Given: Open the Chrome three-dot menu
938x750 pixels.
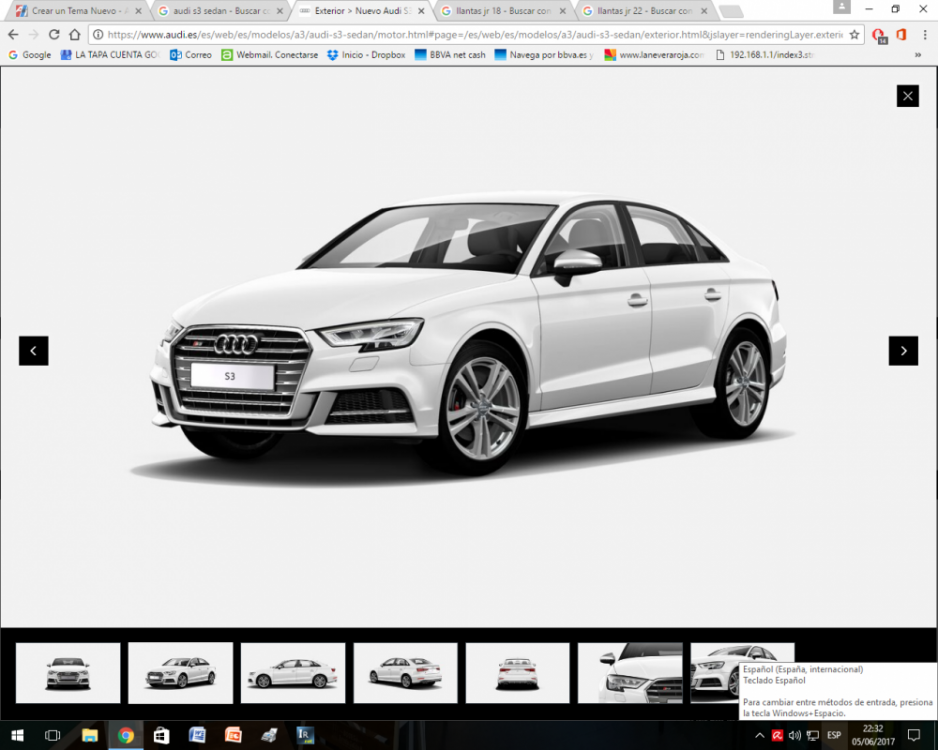Looking at the screenshot, I should click(x=923, y=34).
